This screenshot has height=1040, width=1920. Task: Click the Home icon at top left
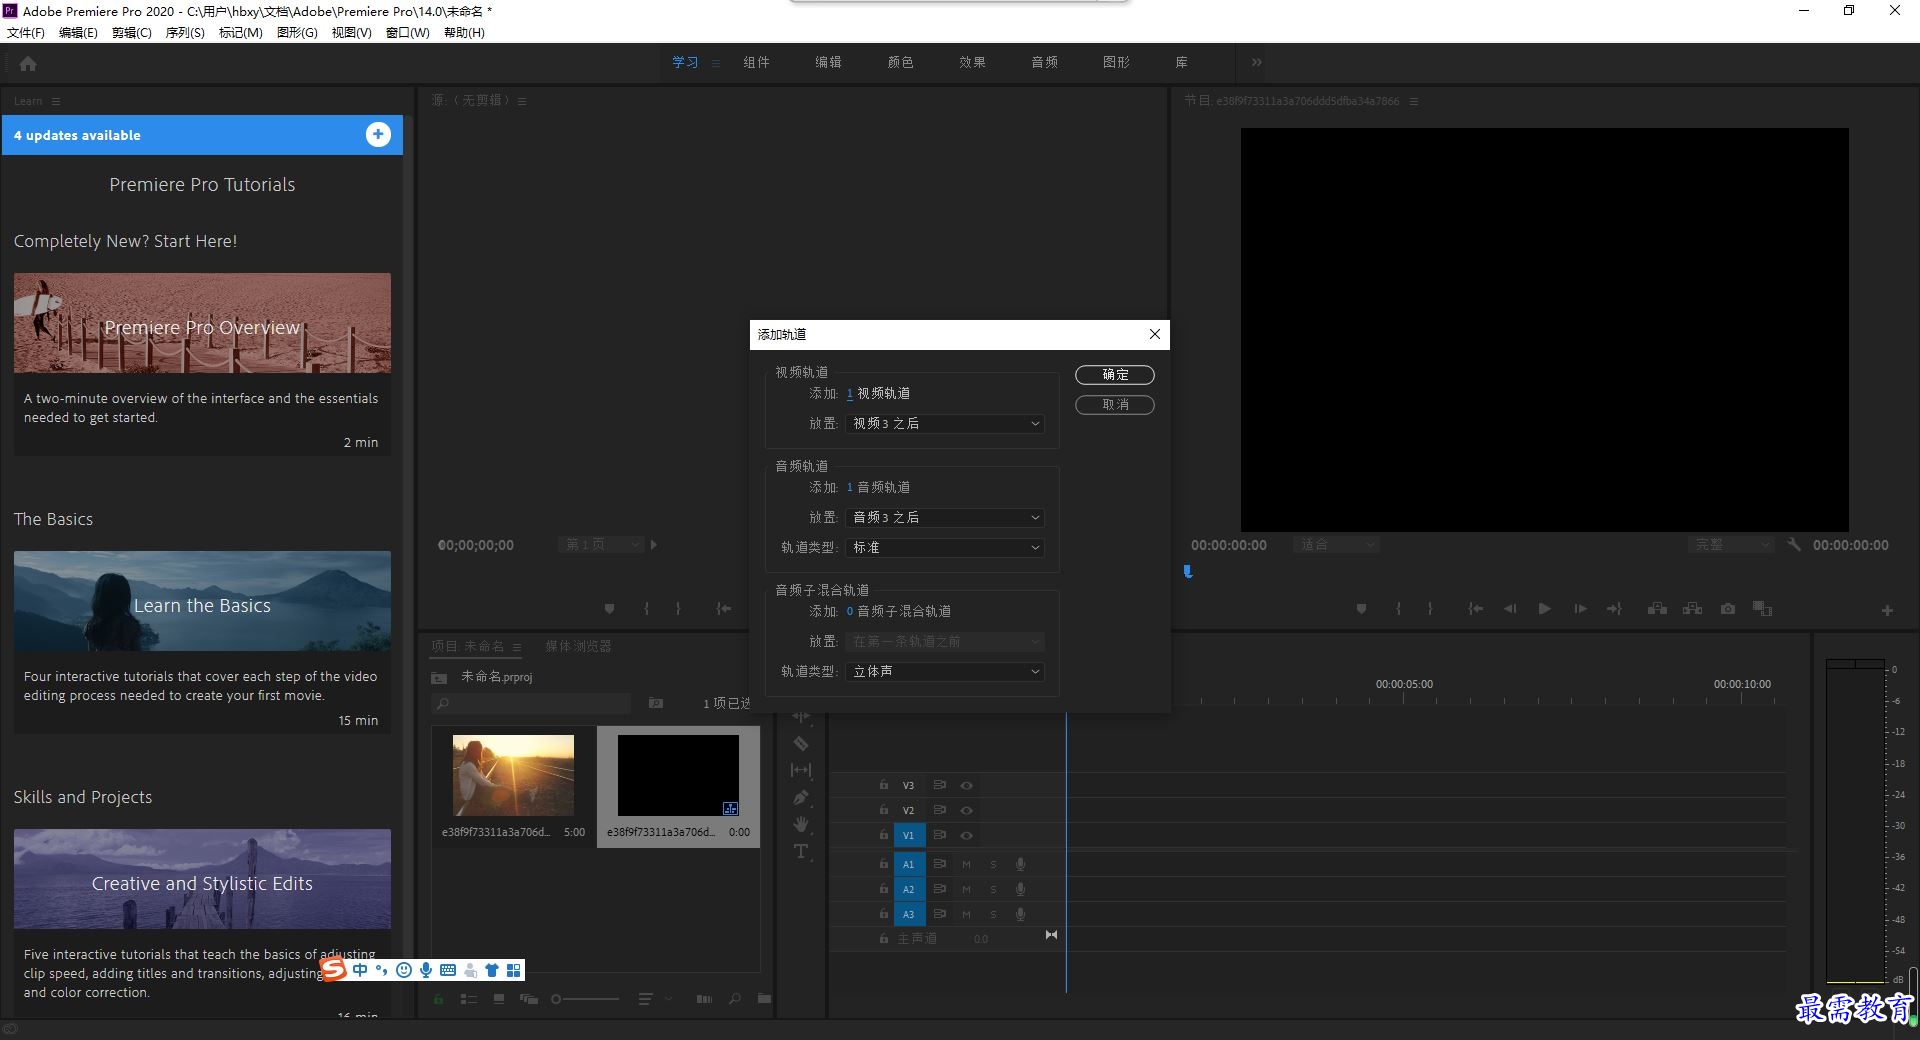coord(28,63)
